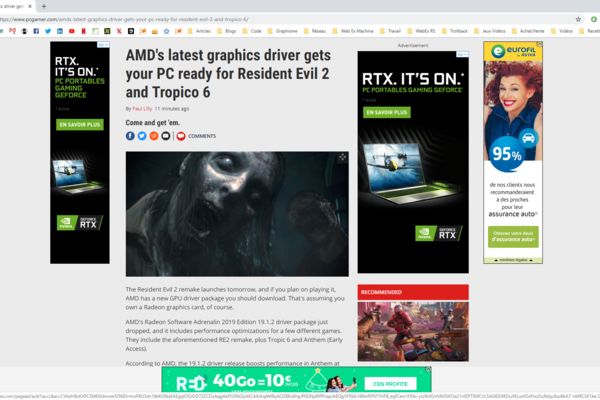600x400 pixels.
Task: Click the green eurofil assurance auto button
Action: pyautogui.click(x=513, y=237)
